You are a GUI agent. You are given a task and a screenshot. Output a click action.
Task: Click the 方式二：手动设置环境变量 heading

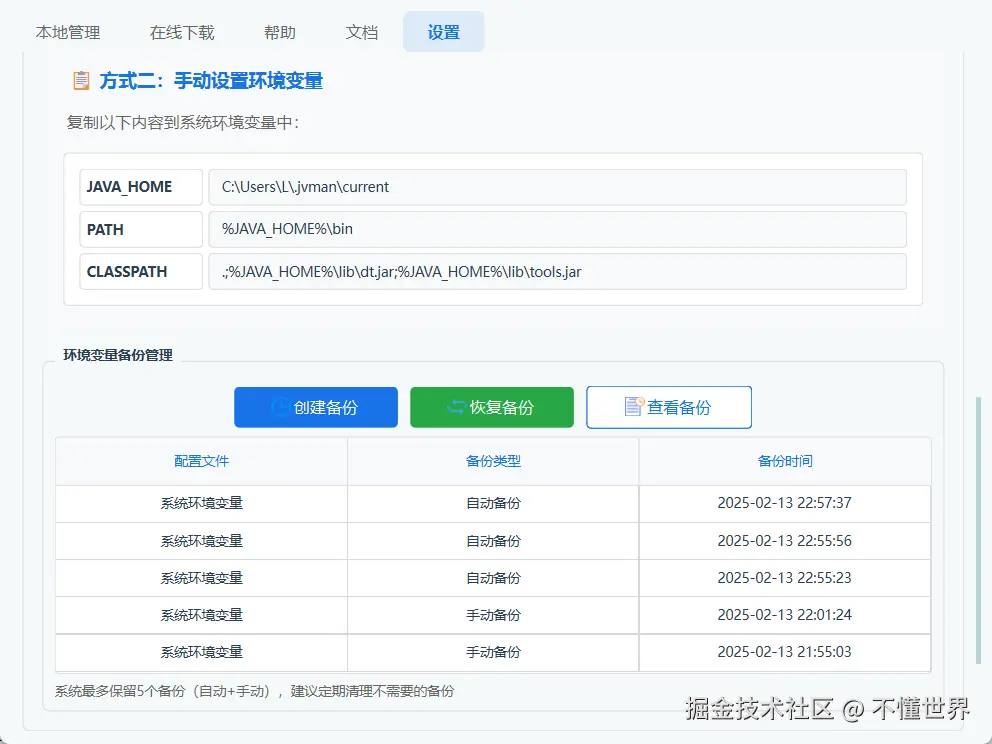(x=211, y=81)
